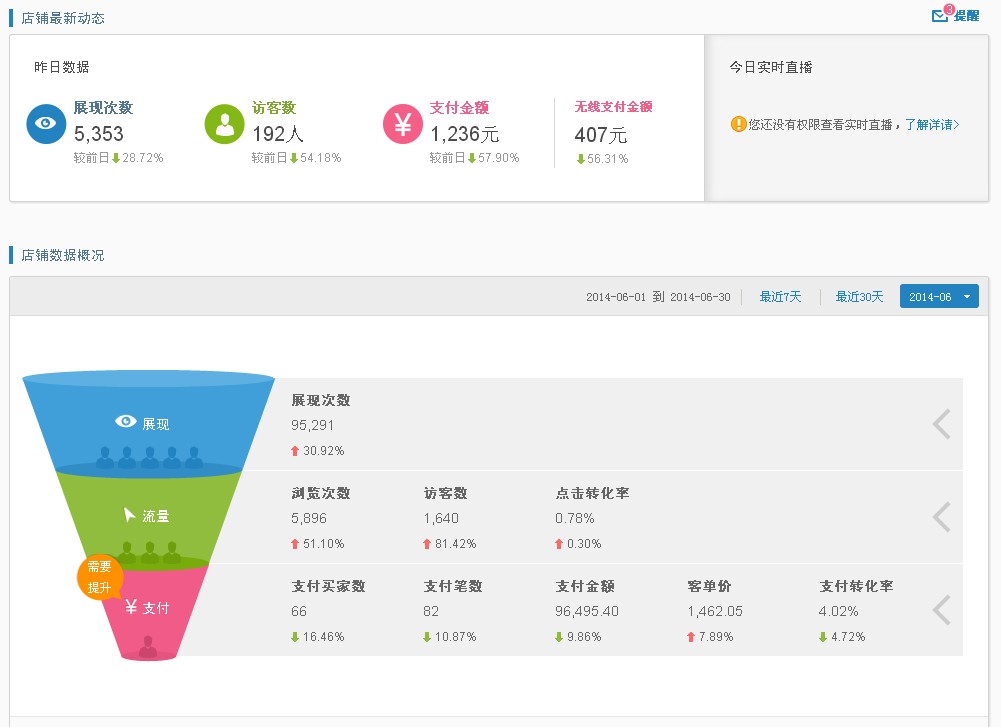This screenshot has width=1001, height=727.
Task: Select the 最近30天 date range
Action: [x=859, y=297]
